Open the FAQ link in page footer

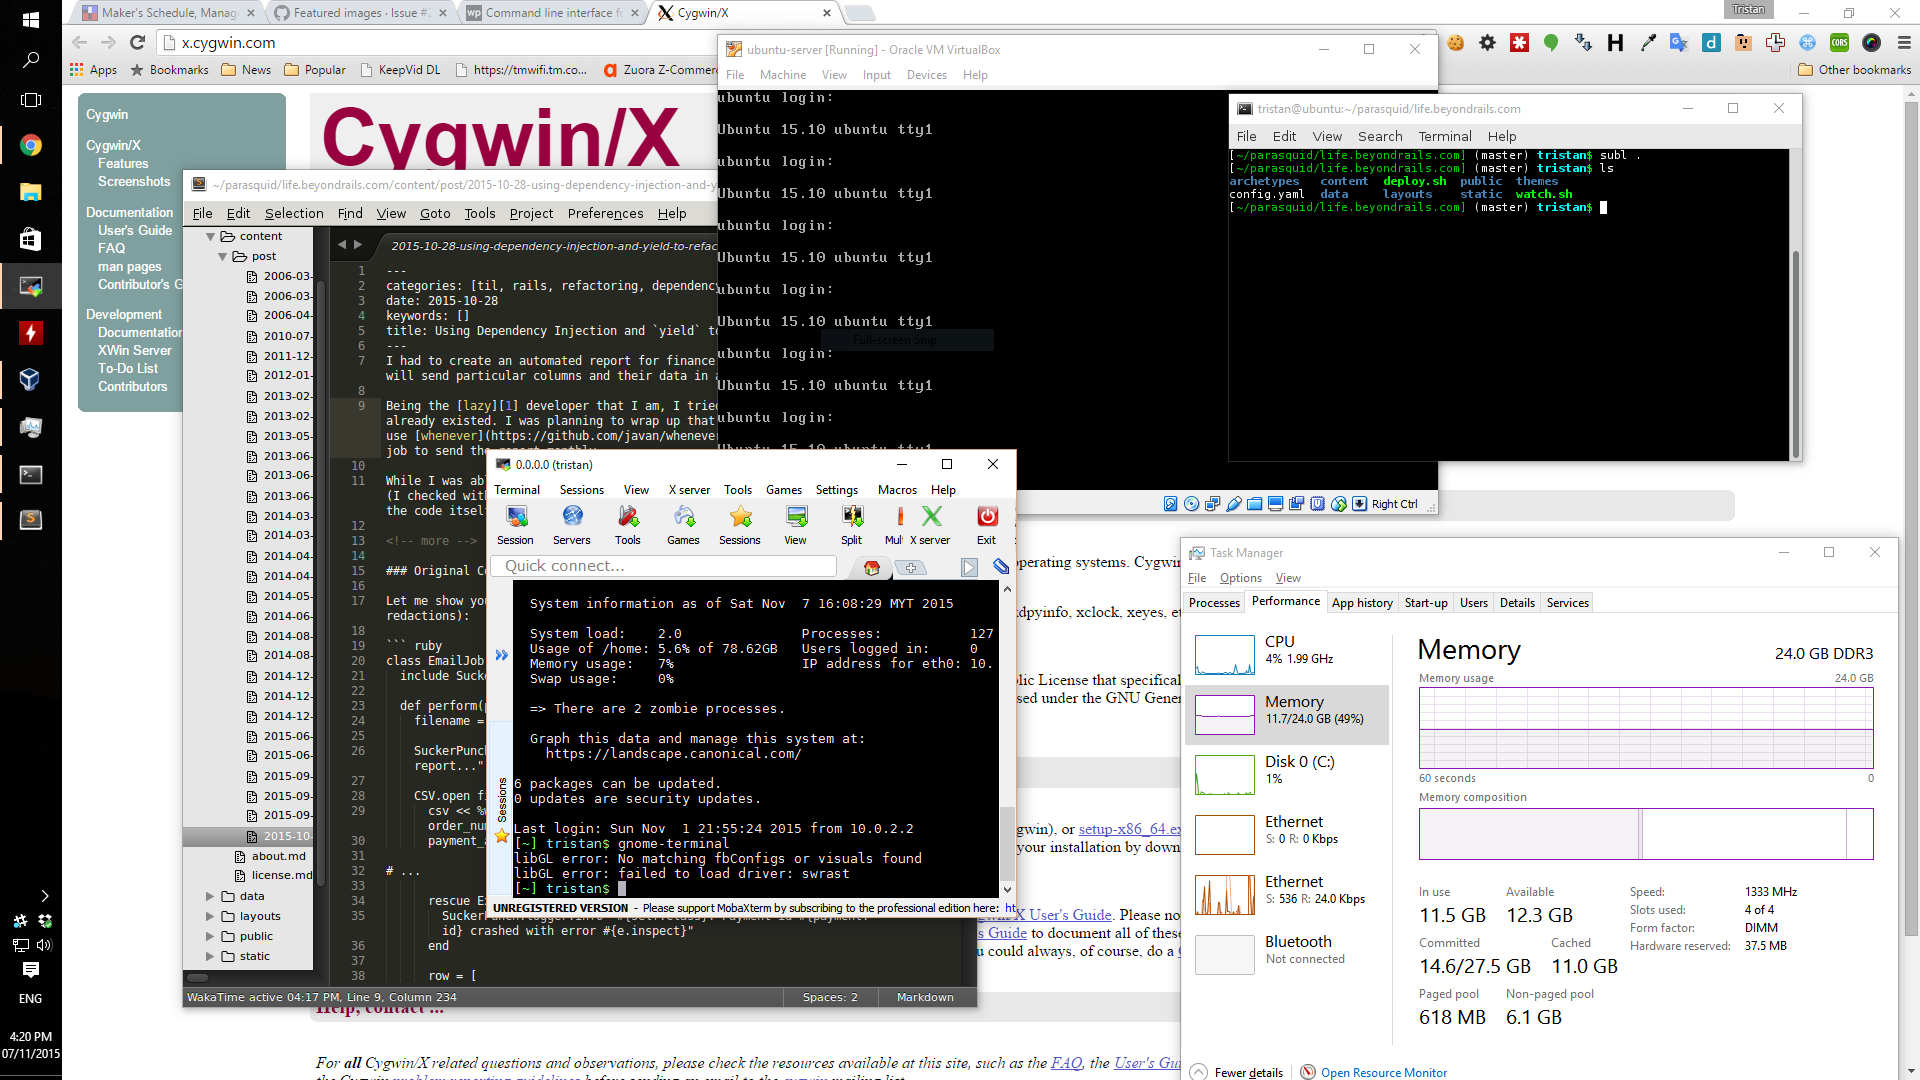(1066, 1063)
